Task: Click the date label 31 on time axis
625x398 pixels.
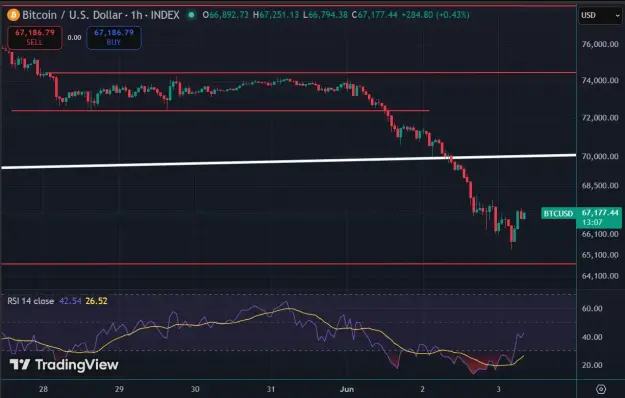Action: tap(271, 389)
